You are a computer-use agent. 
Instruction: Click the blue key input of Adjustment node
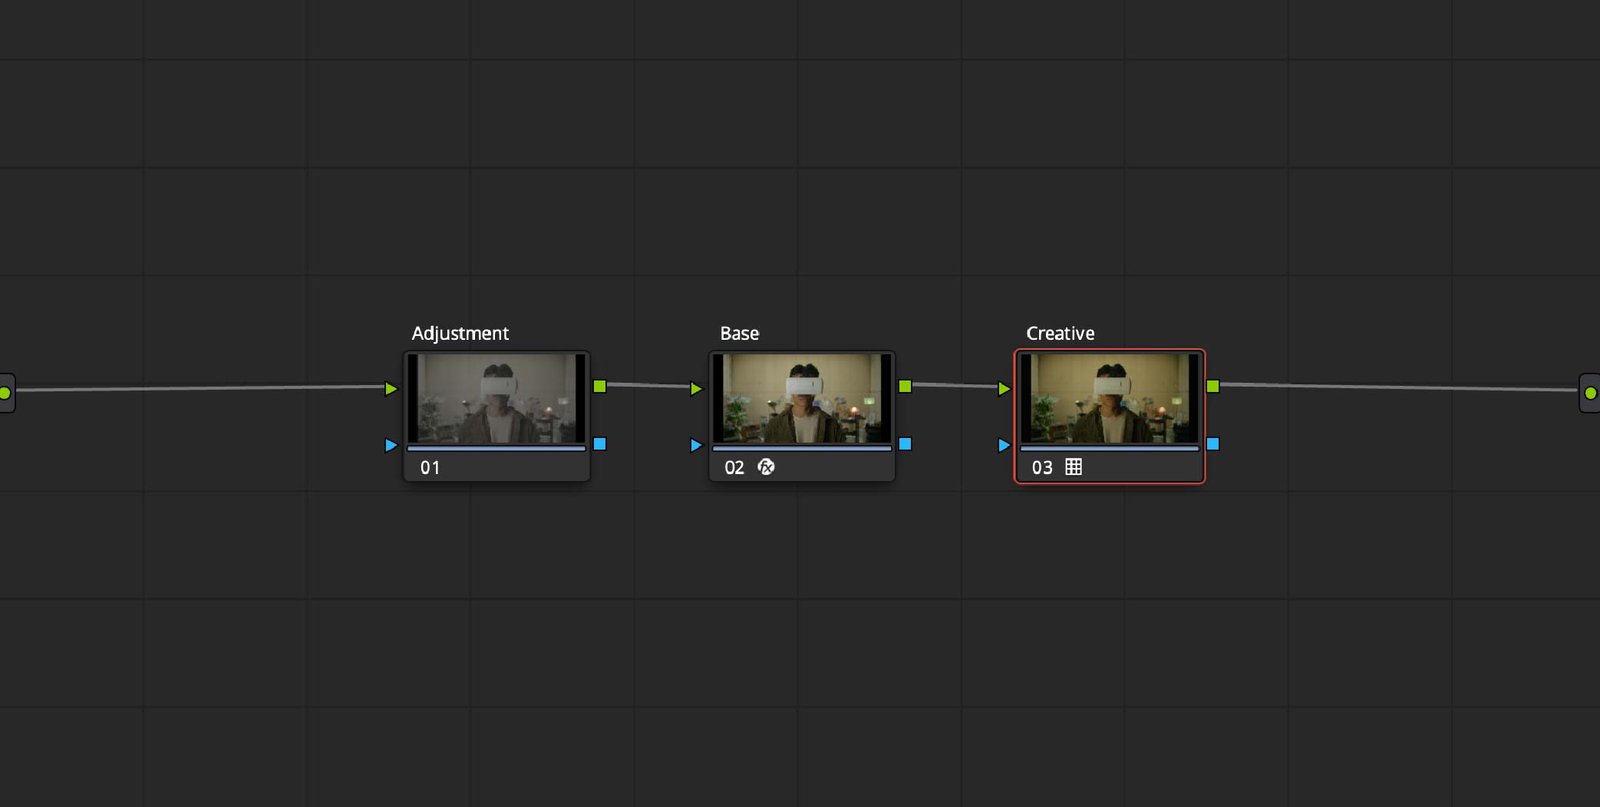pyautogui.click(x=391, y=445)
